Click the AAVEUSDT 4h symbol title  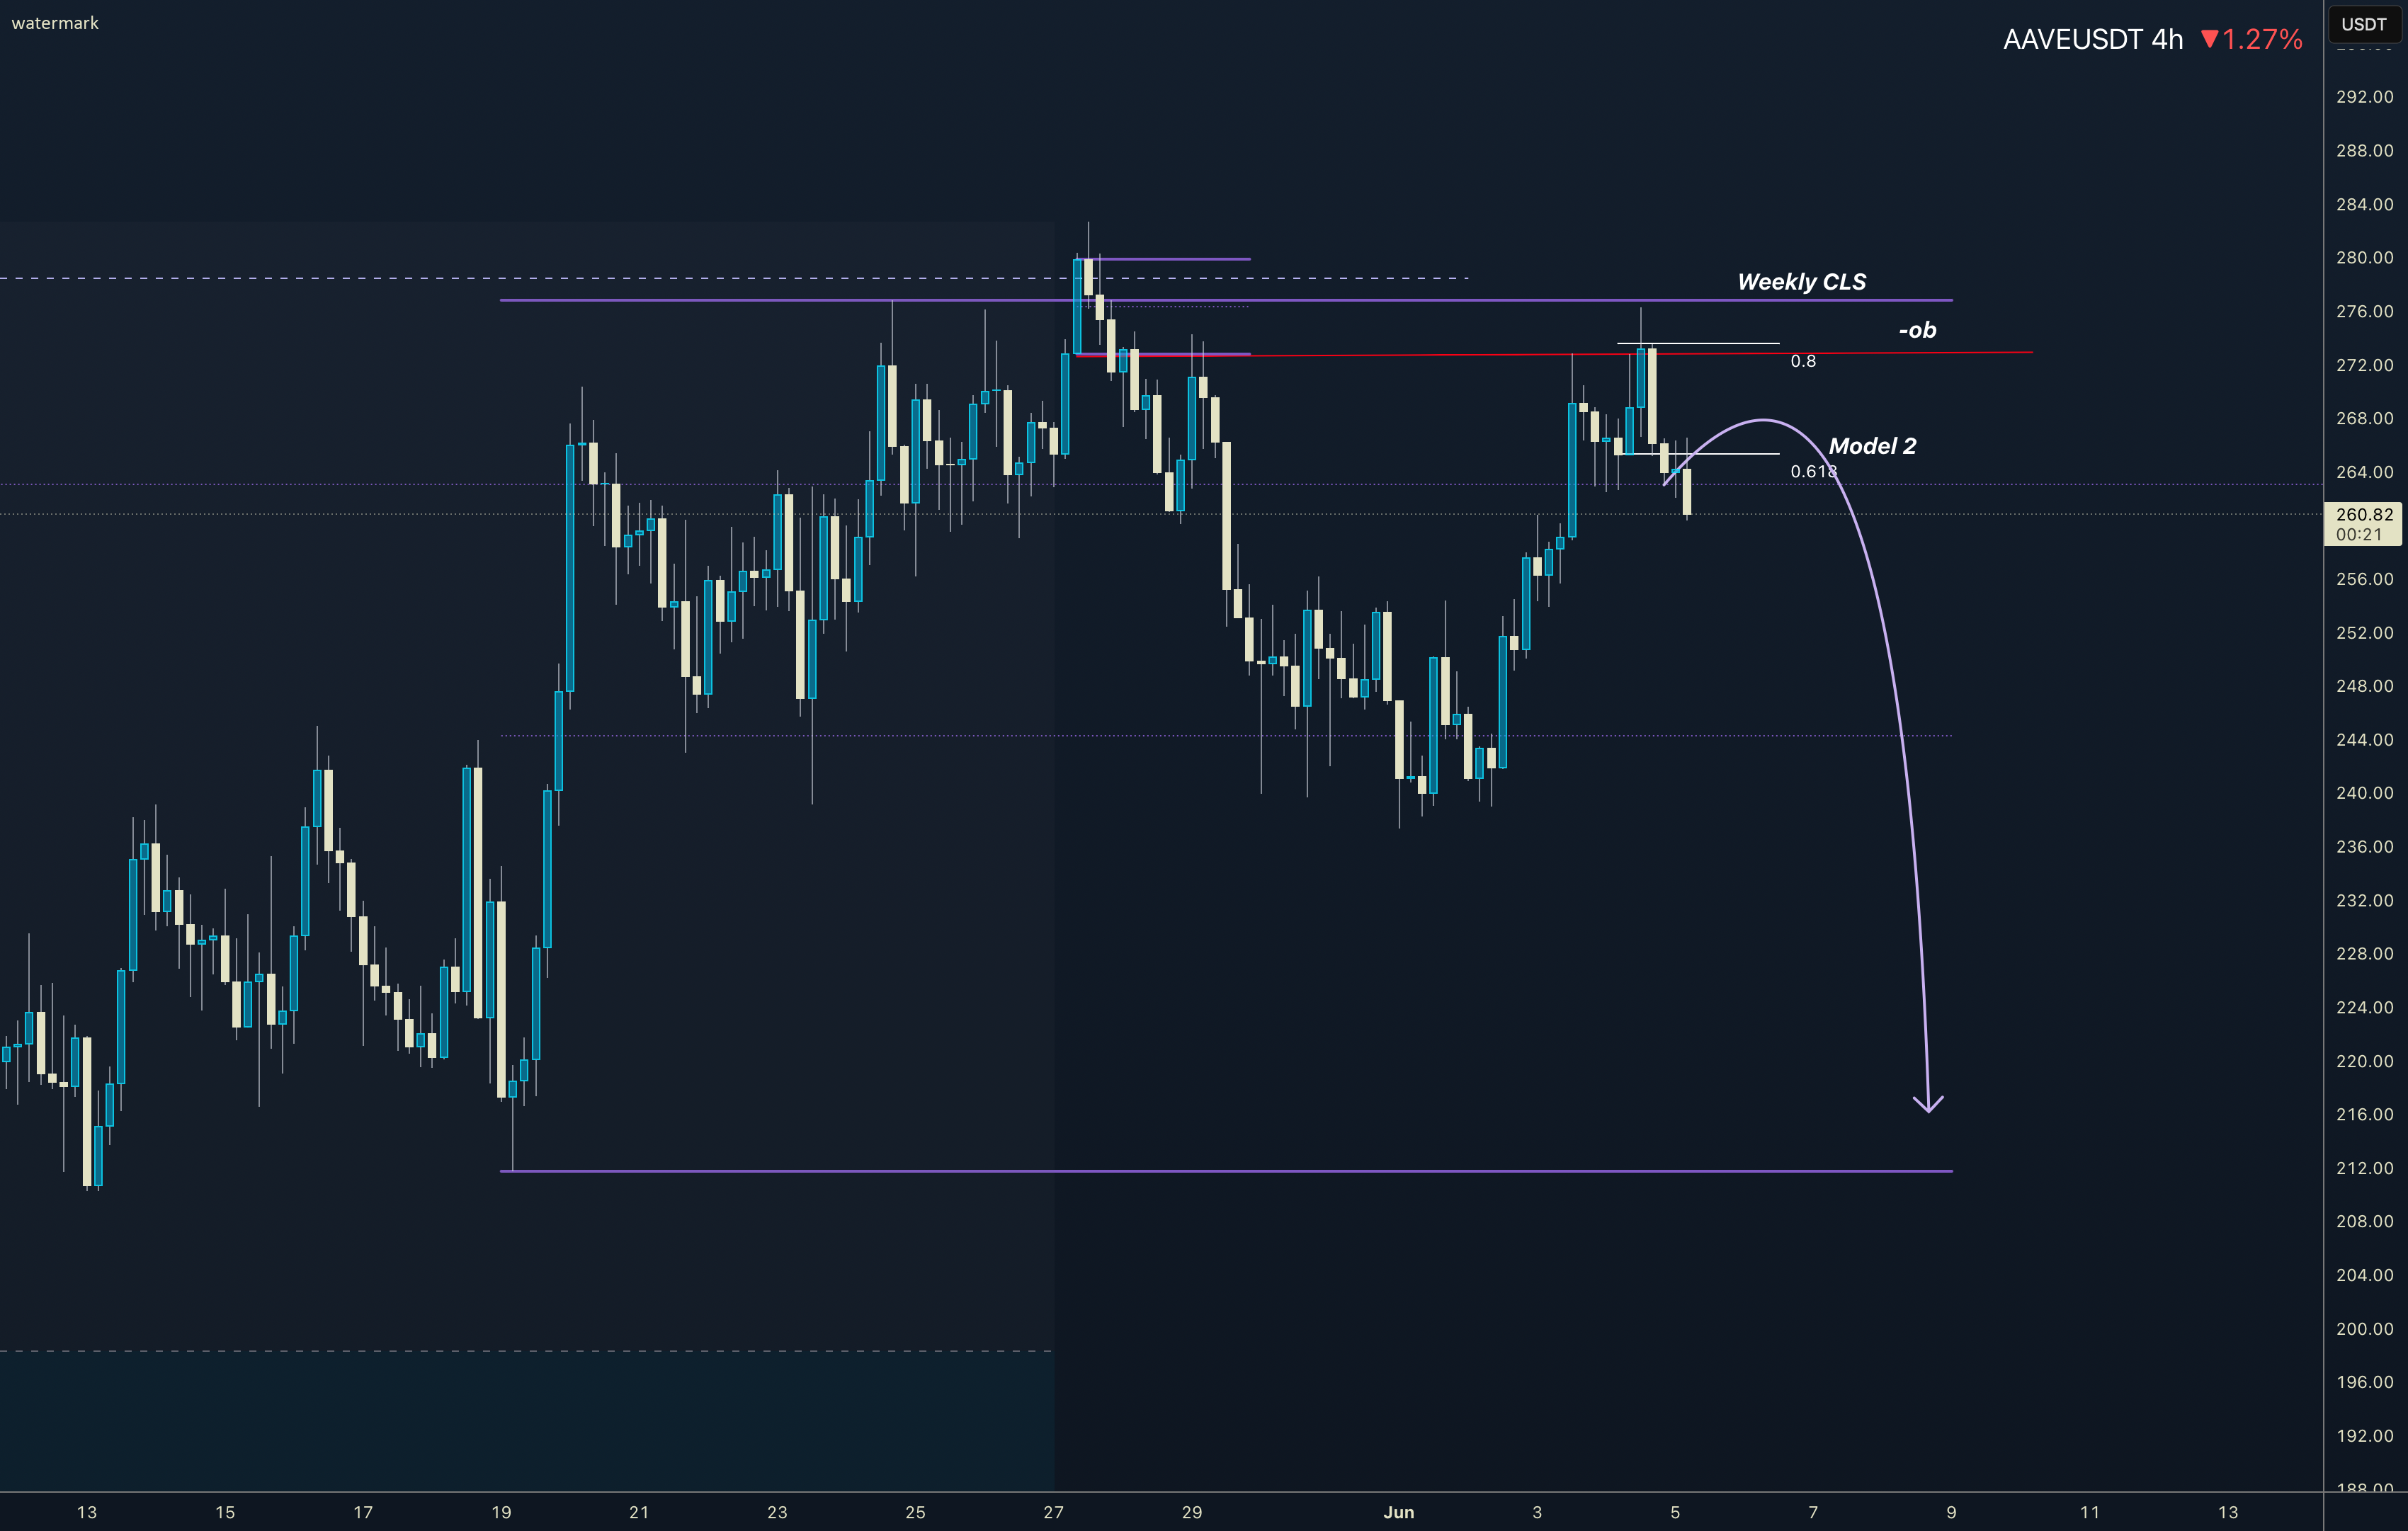coord(2093,39)
